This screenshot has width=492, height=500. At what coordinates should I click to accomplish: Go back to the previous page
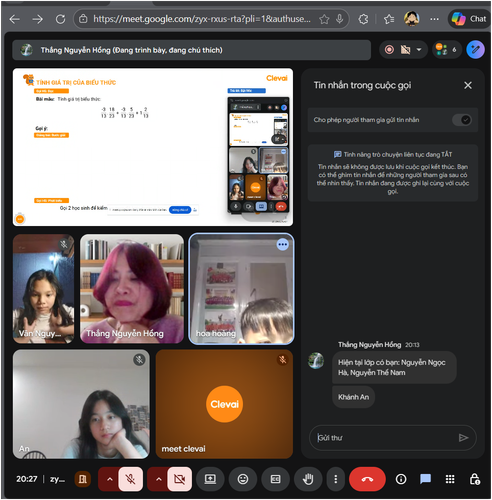click(x=15, y=19)
